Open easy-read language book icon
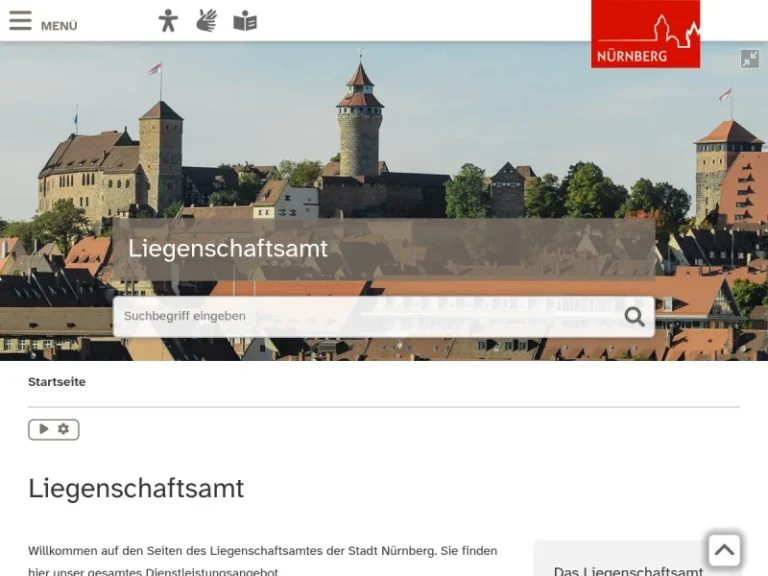Image resolution: width=768 pixels, height=576 pixels. pyautogui.click(x=245, y=21)
